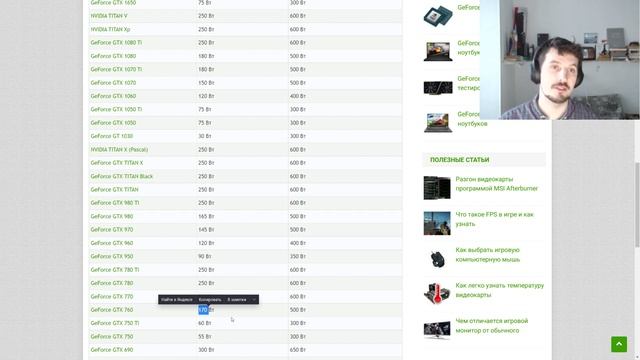The height and width of the screenshot is (360, 640).
Task: Open the GeForce GTX 1050 Ti link
Action: tap(116, 109)
